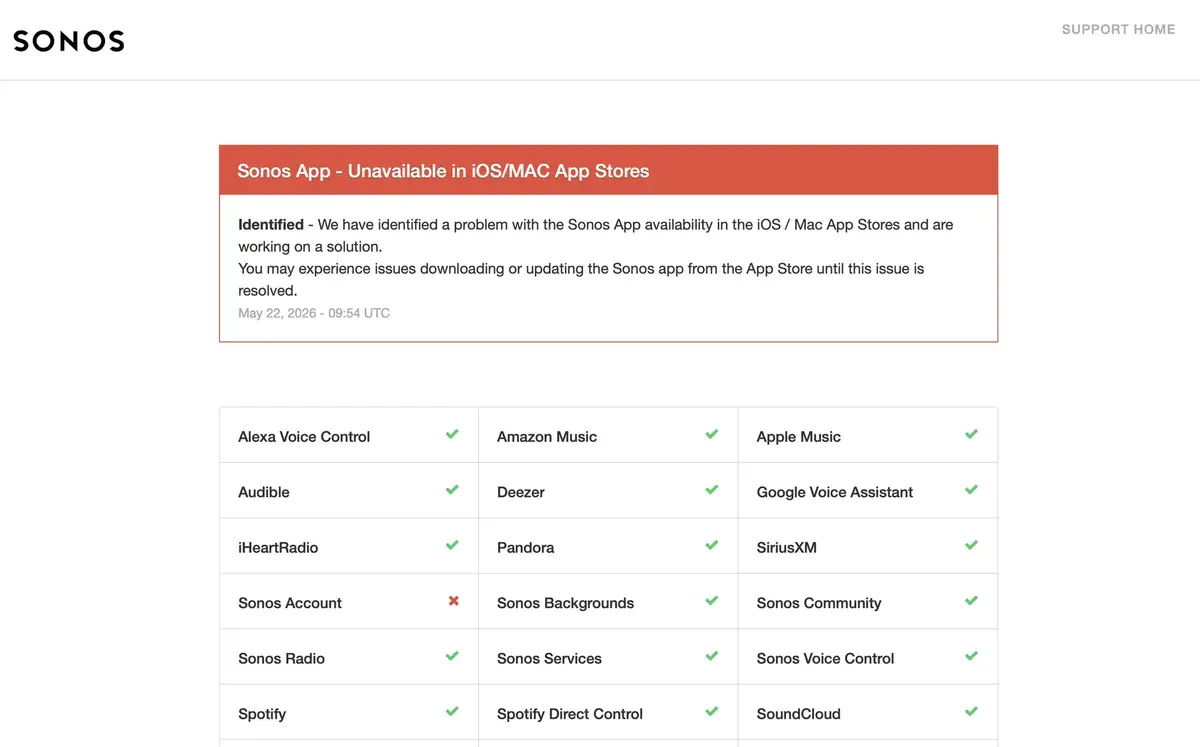Click the green check for Sonos Services
1200x747 pixels.
tap(711, 656)
